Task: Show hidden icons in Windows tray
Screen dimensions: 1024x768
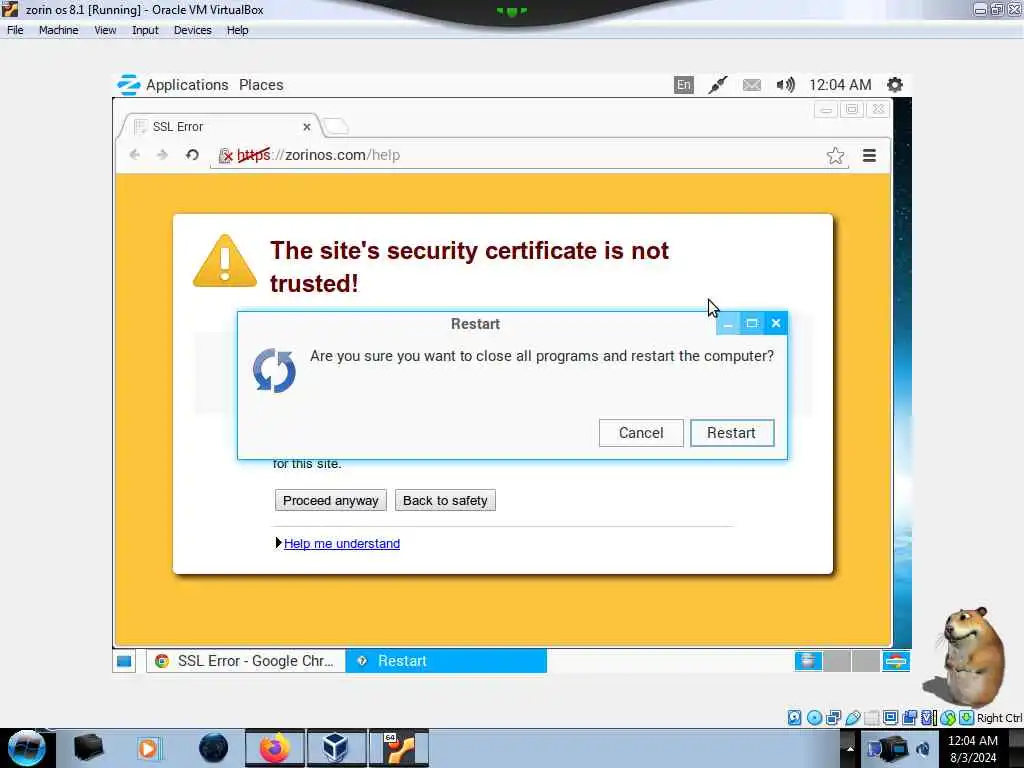Action: [x=850, y=748]
